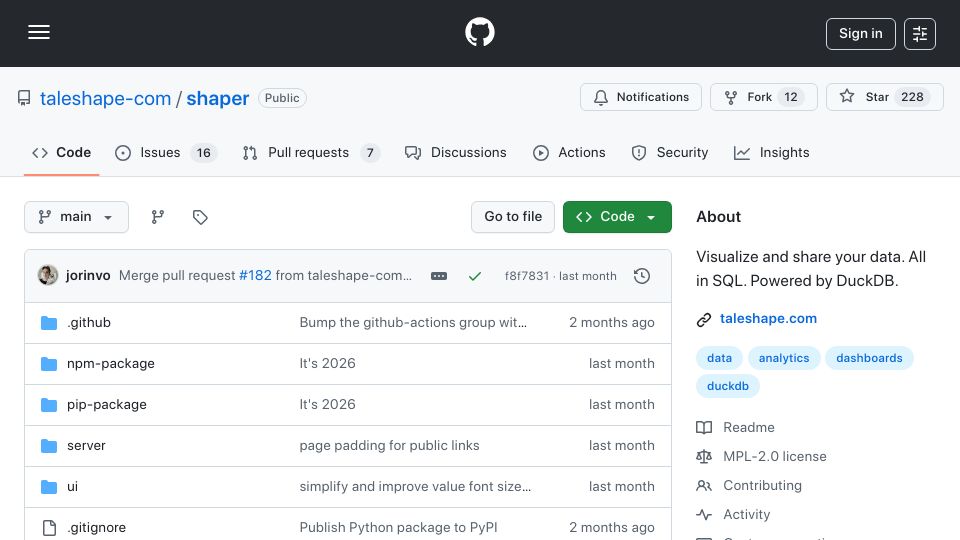The width and height of the screenshot is (960, 540).
Task: View commit status green checkmark
Action: [474, 276]
